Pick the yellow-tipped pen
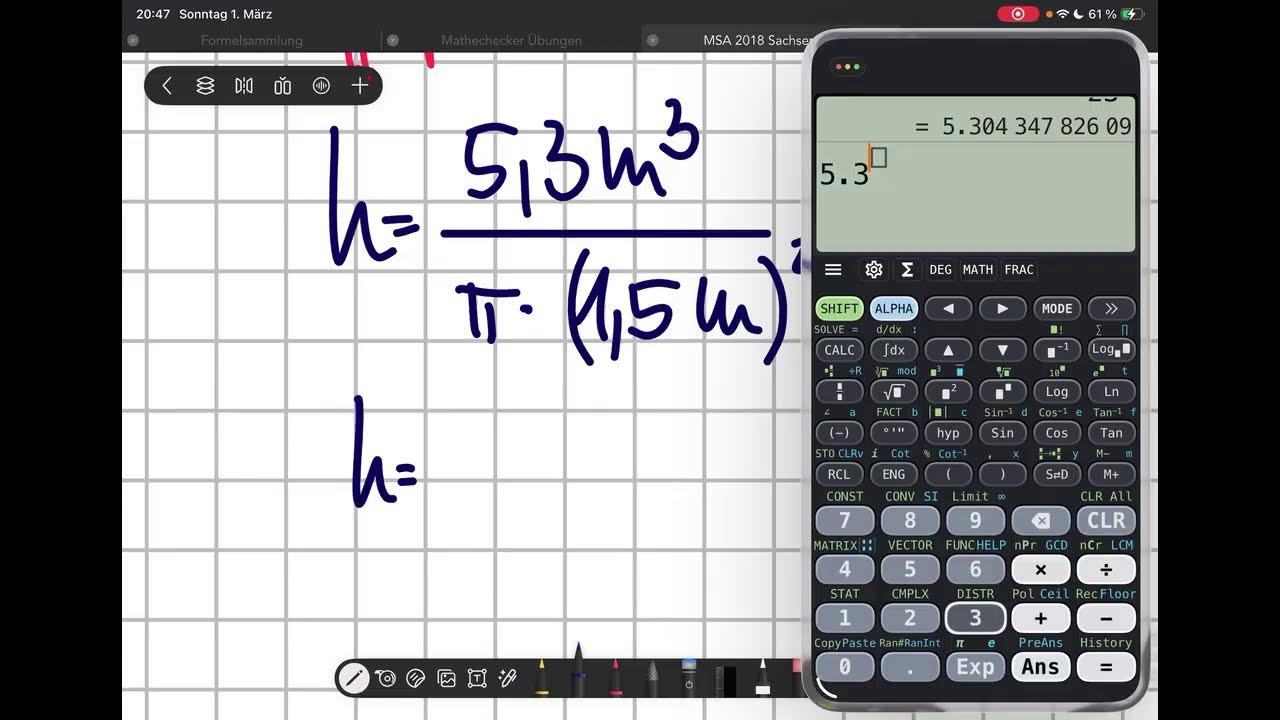Viewport: 1280px width, 720px height. click(x=541, y=677)
